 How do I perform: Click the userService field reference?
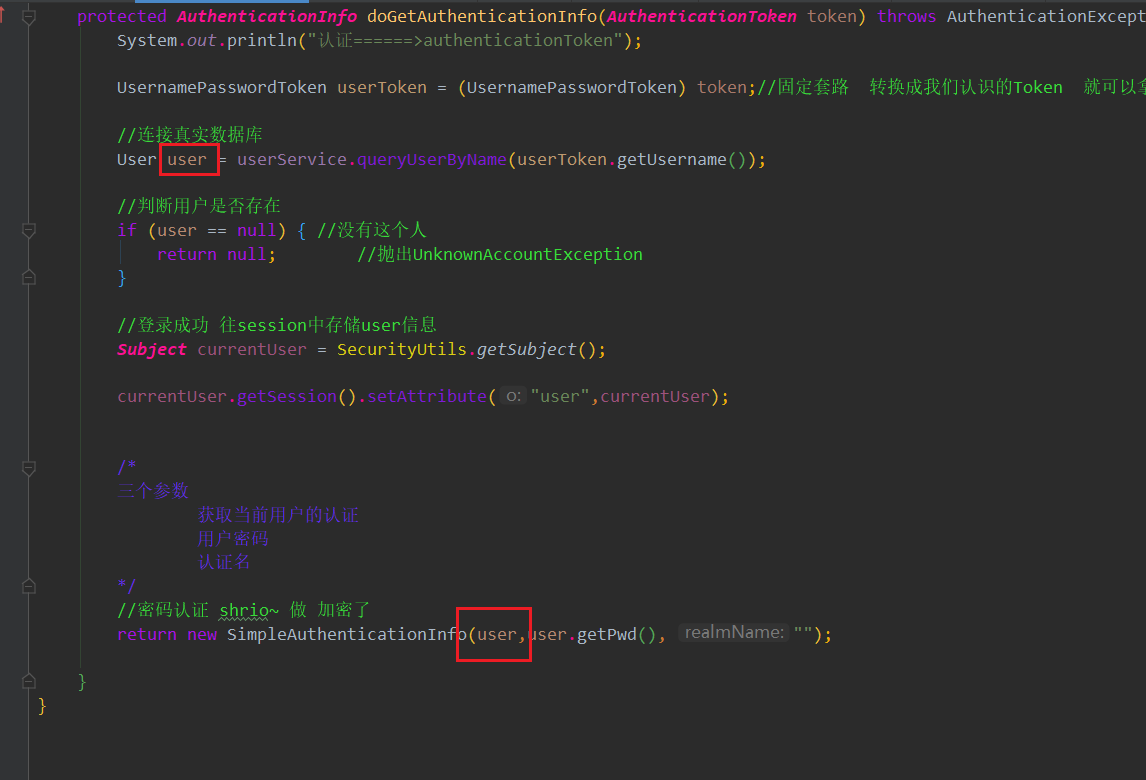(x=292, y=159)
